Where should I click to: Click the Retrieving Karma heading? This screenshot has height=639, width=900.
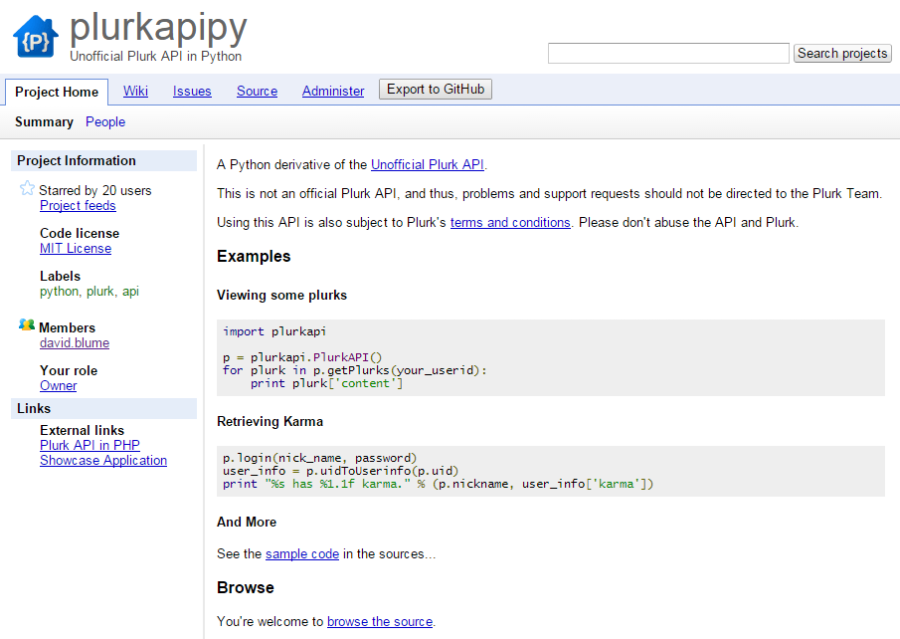(270, 421)
